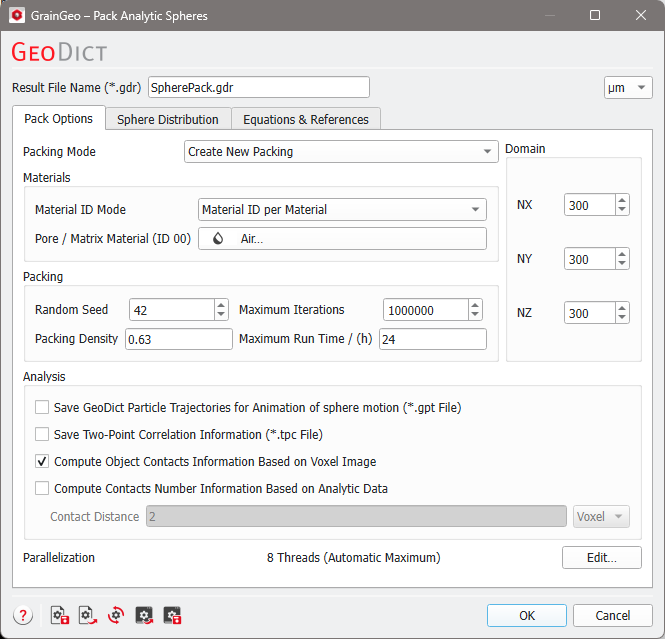Open the Voxel contact distance unit dropdown
The image size is (665, 639).
tap(601, 516)
